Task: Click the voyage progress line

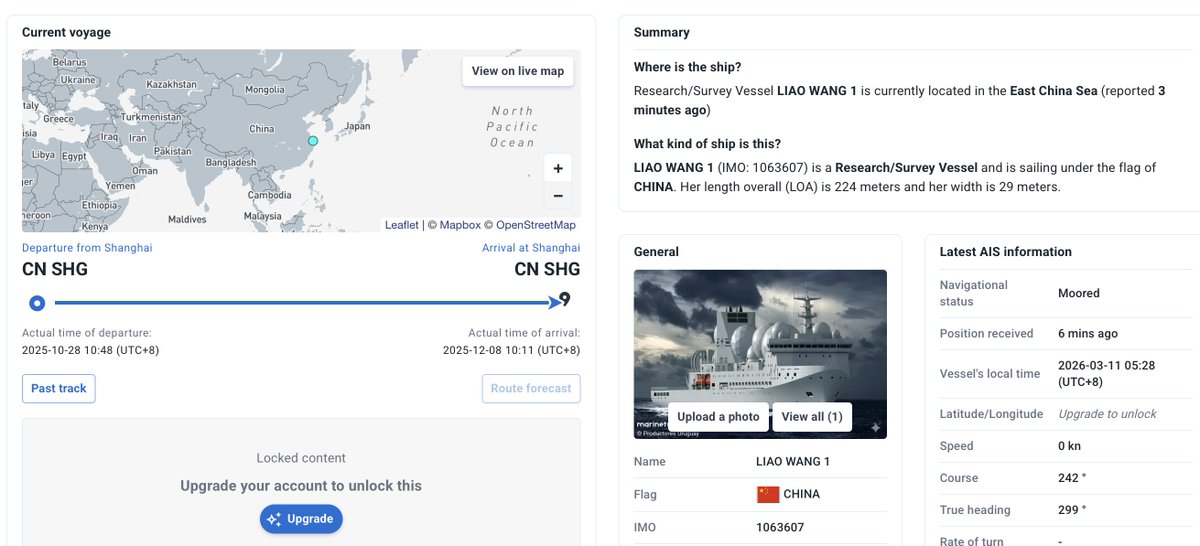Action: coord(303,302)
